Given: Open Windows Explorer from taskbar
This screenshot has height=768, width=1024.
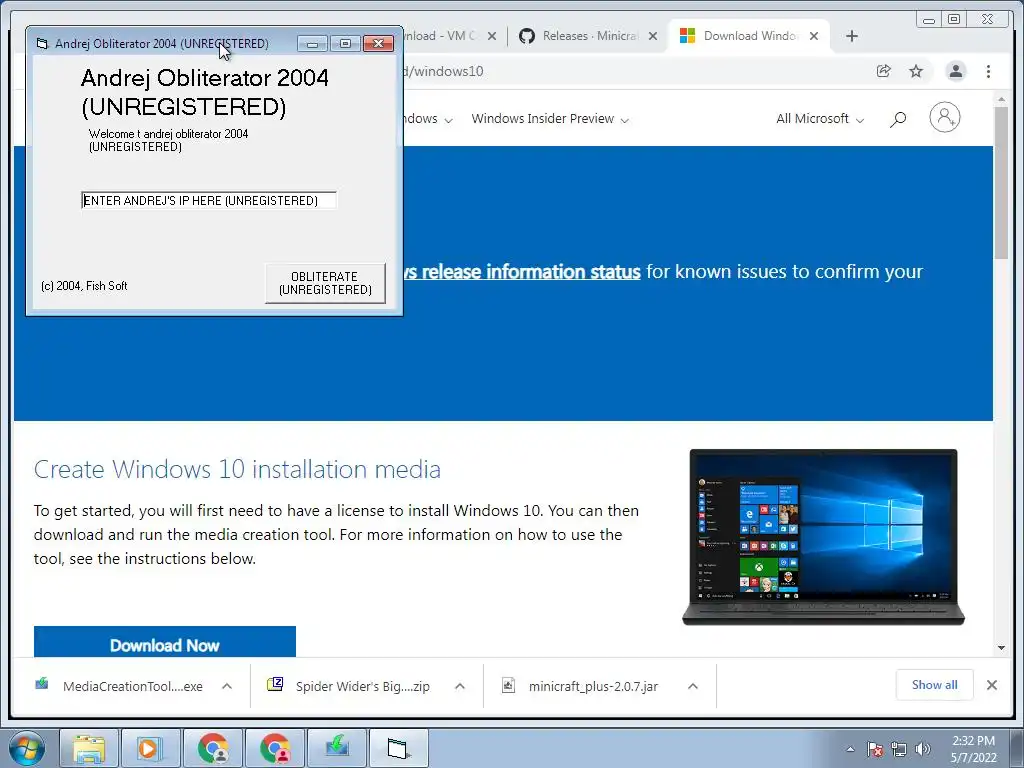Looking at the screenshot, I should (x=89, y=748).
